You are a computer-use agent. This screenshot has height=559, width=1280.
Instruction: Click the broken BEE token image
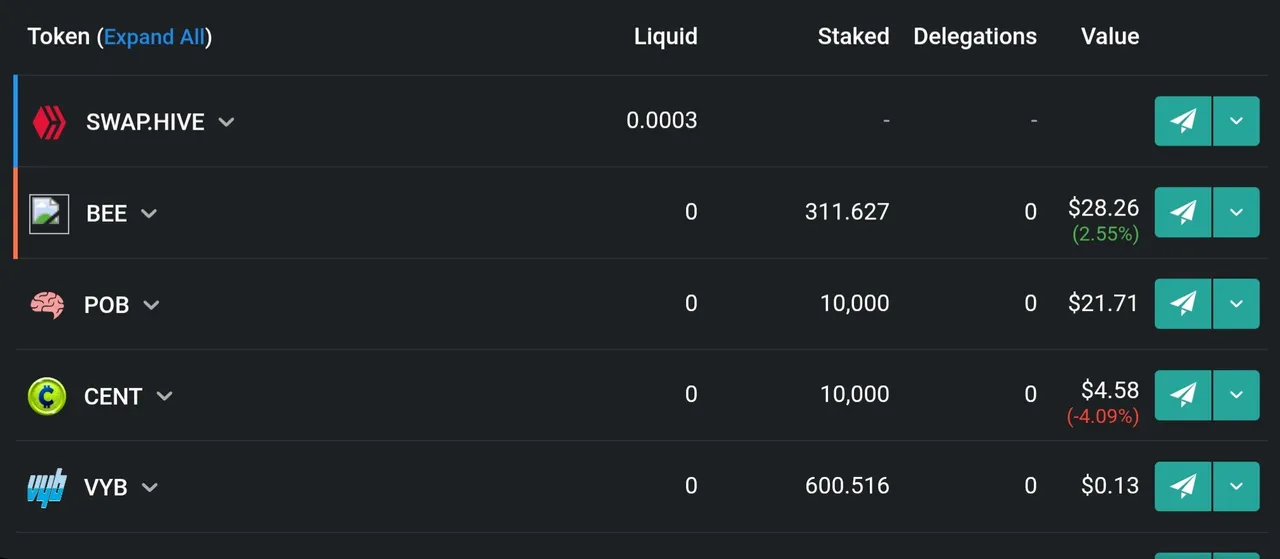point(49,213)
